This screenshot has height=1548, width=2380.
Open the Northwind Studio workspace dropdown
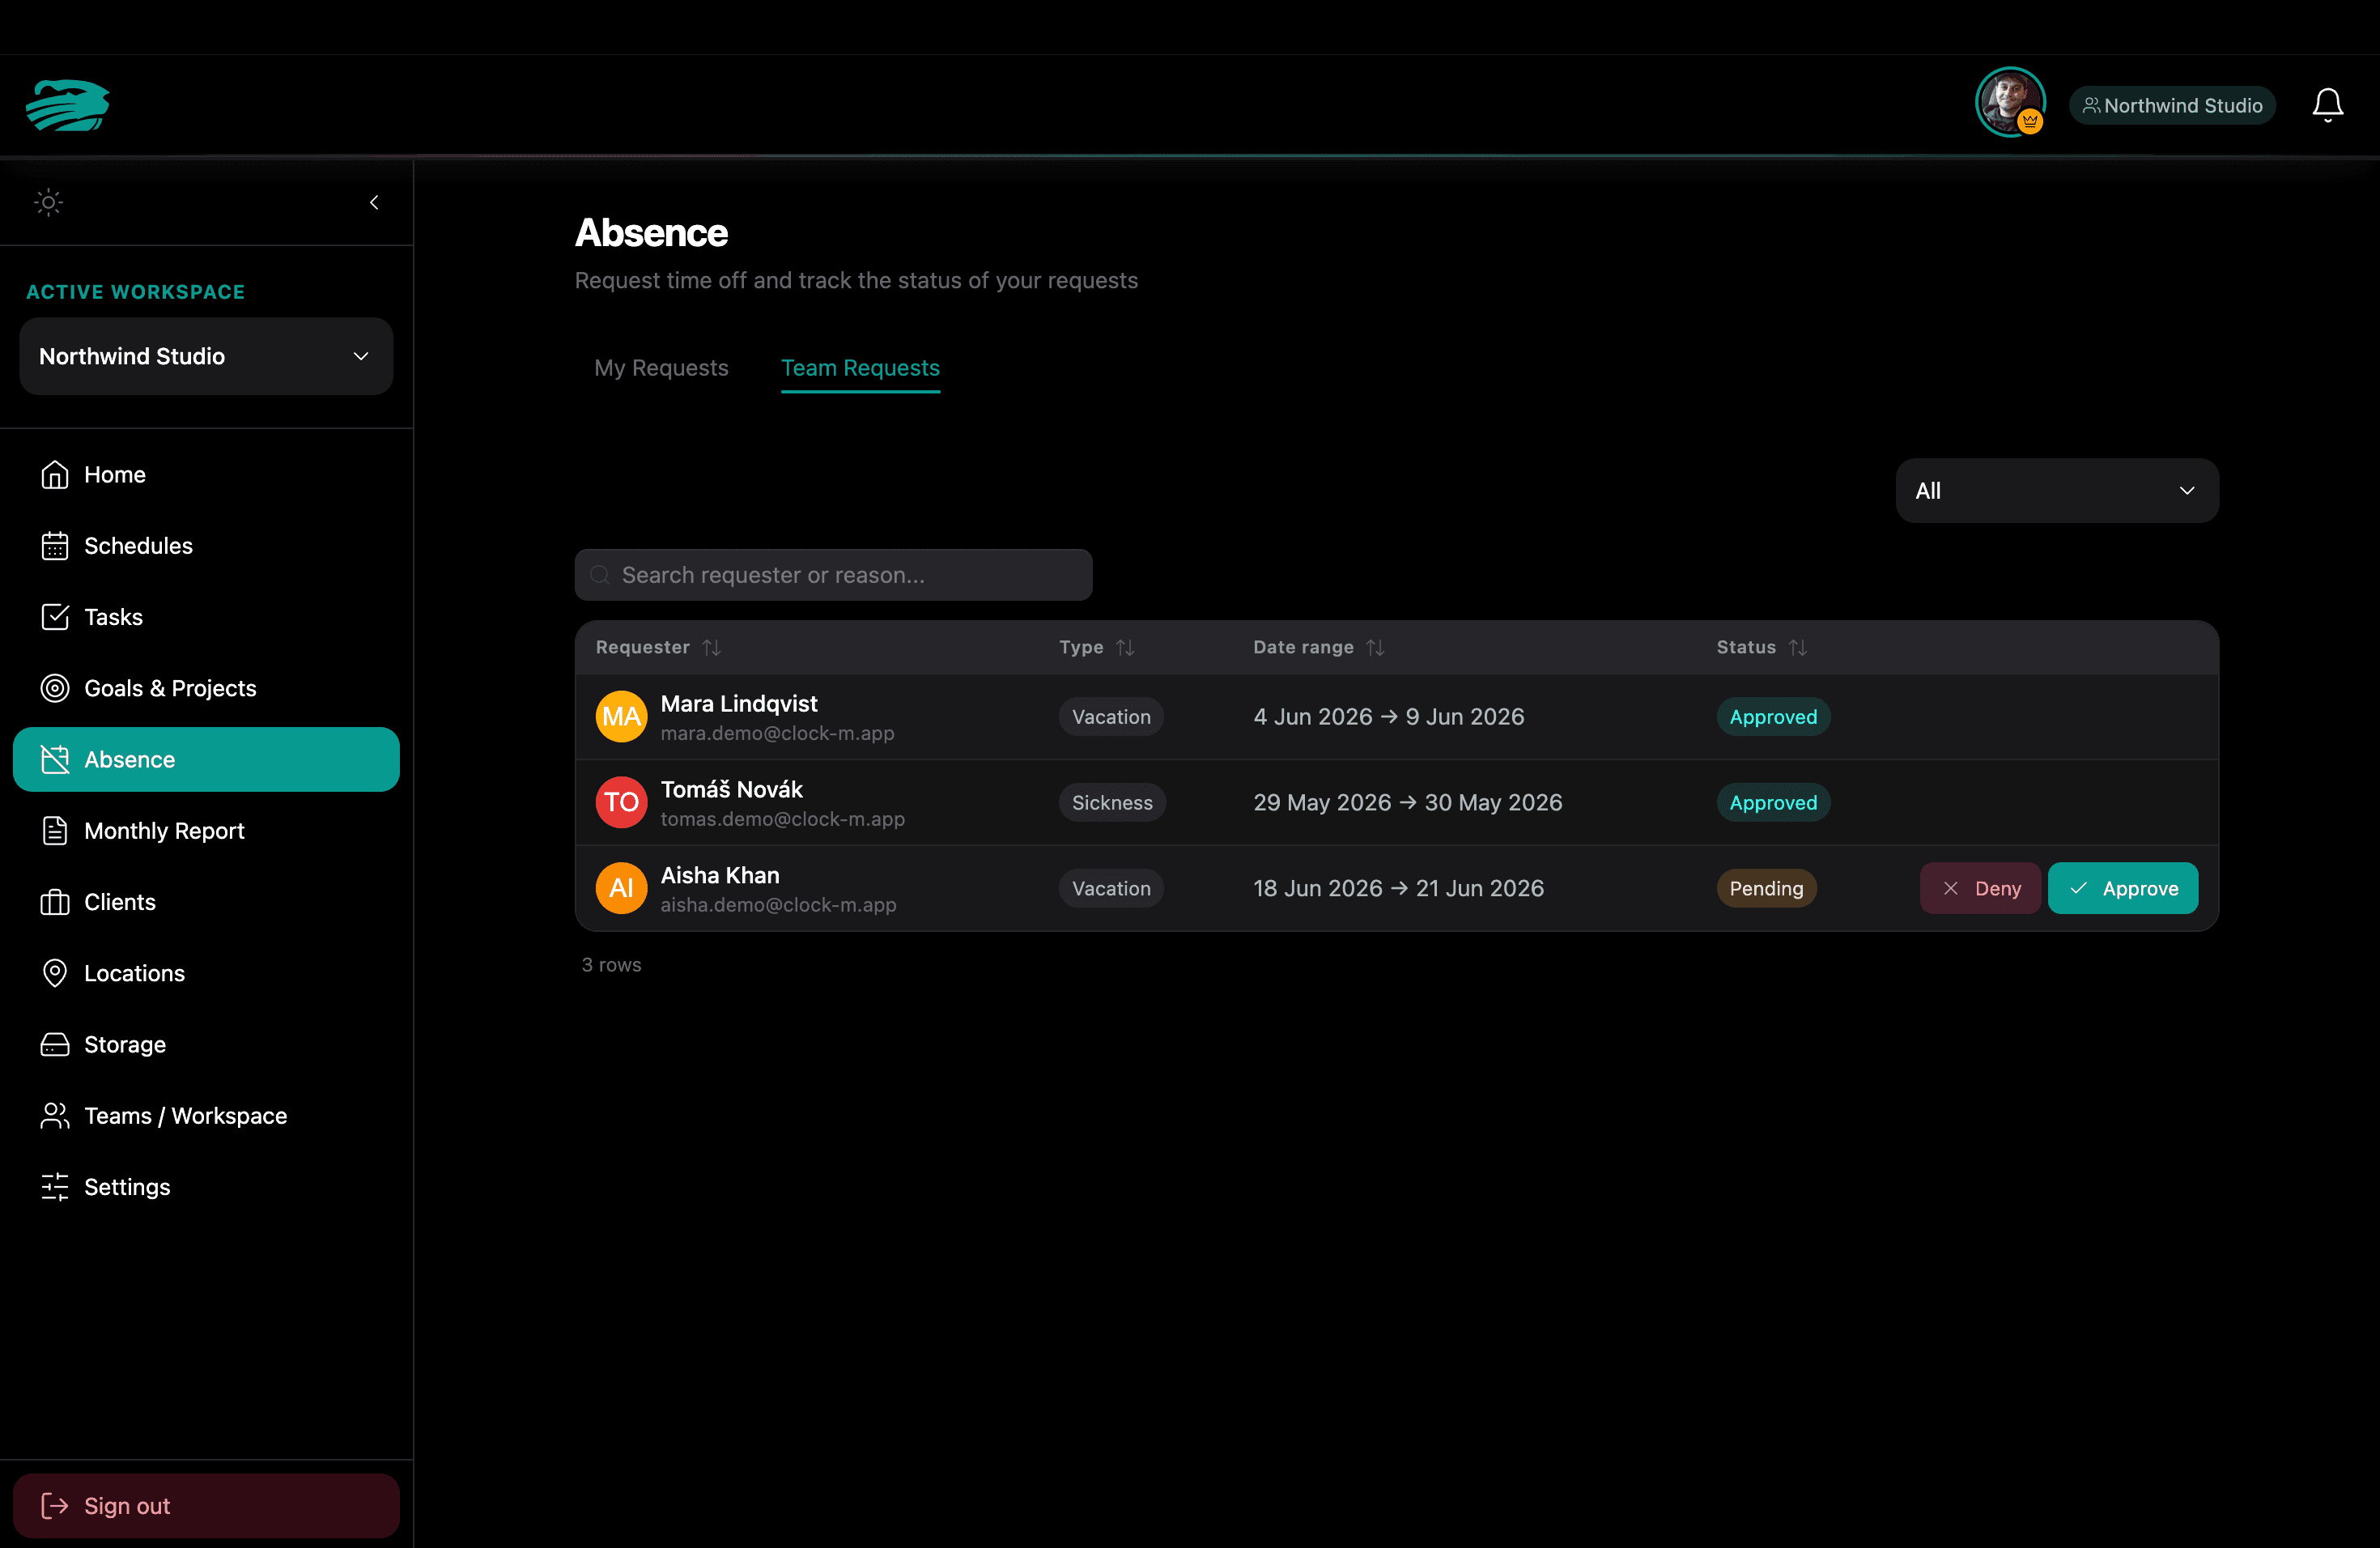tap(206, 356)
